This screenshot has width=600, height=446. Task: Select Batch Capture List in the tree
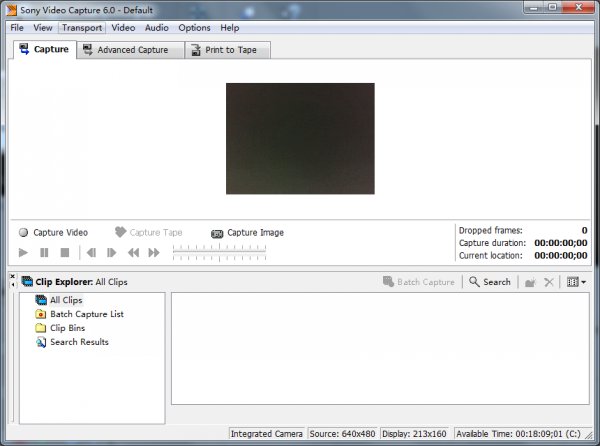[x=87, y=314]
